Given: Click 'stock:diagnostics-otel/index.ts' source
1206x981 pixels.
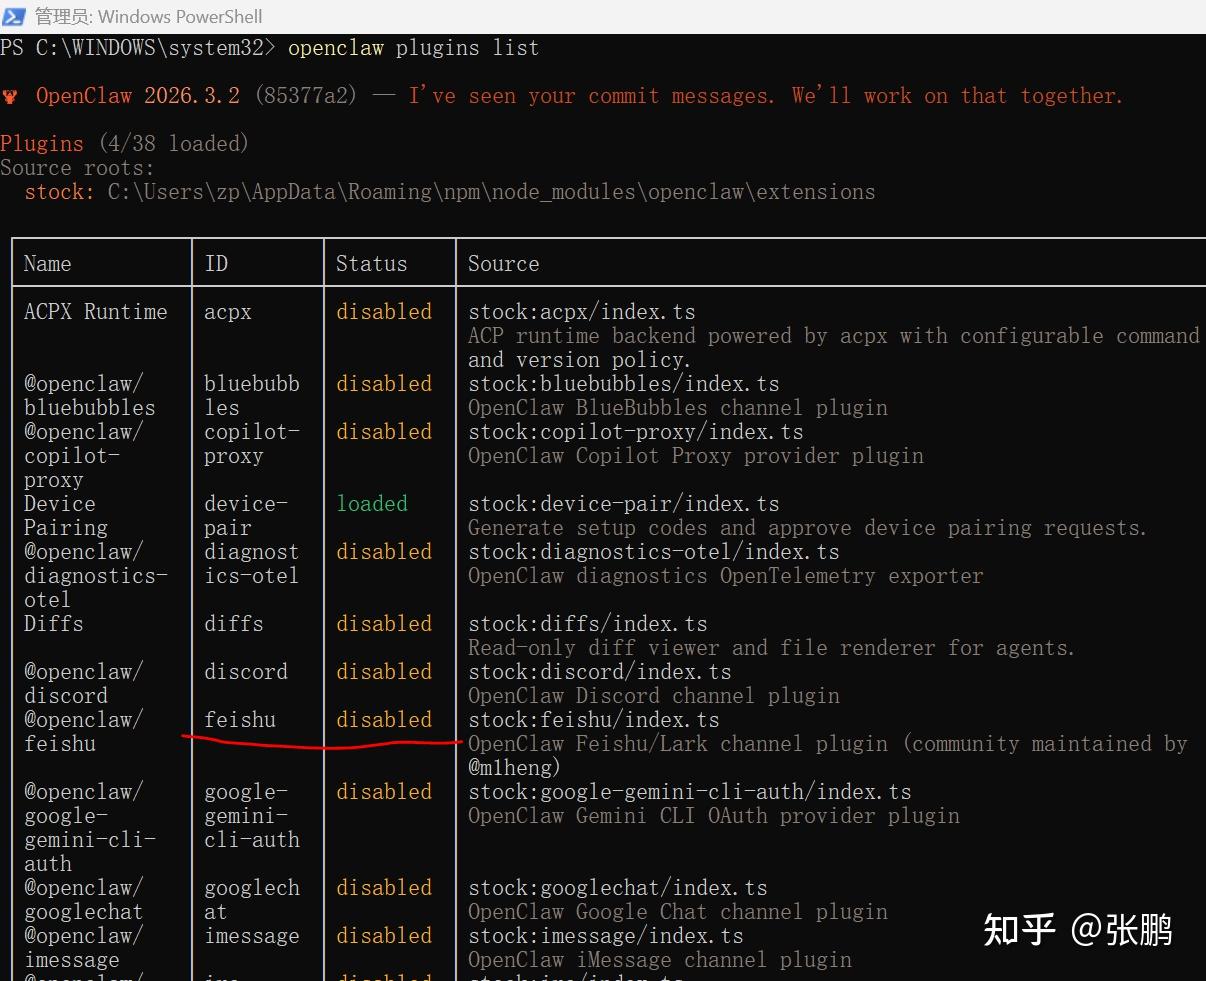Looking at the screenshot, I should (653, 552).
